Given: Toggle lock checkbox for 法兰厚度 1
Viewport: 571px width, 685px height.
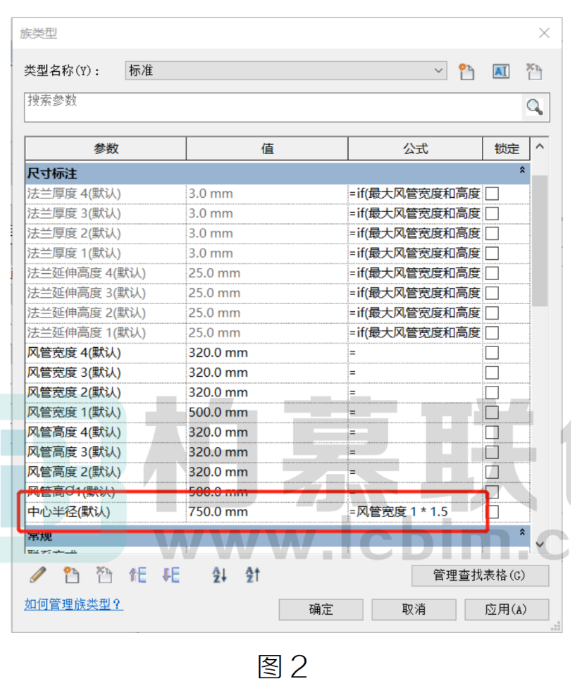Looking at the screenshot, I should point(492,253).
